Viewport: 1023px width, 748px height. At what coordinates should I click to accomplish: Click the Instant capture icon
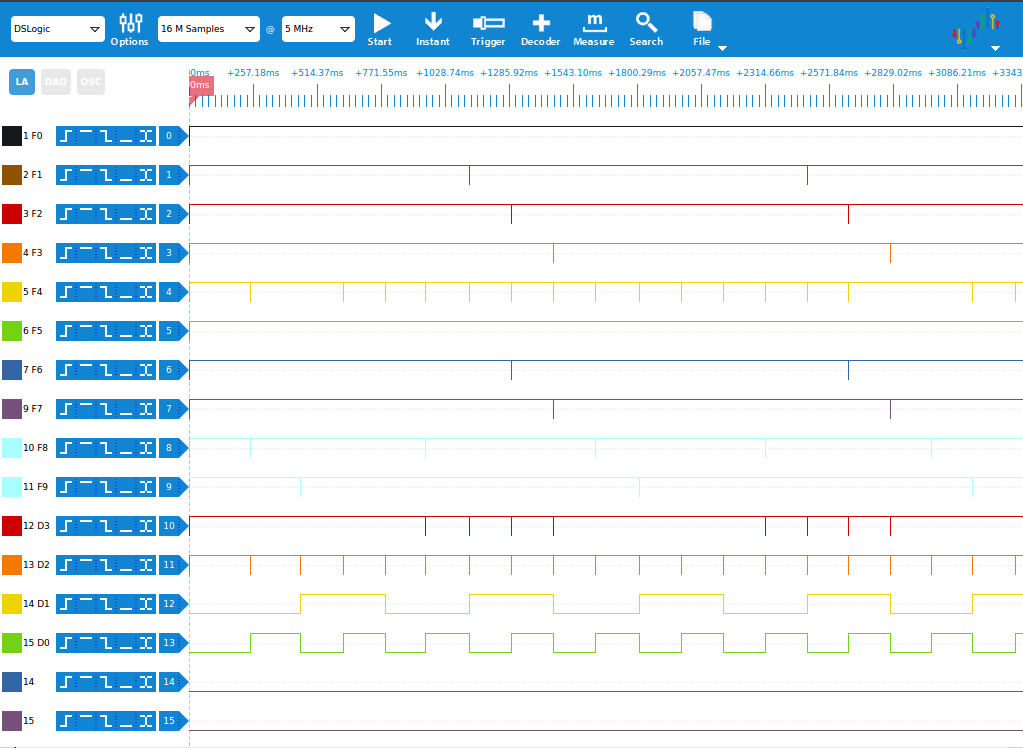(x=433, y=29)
